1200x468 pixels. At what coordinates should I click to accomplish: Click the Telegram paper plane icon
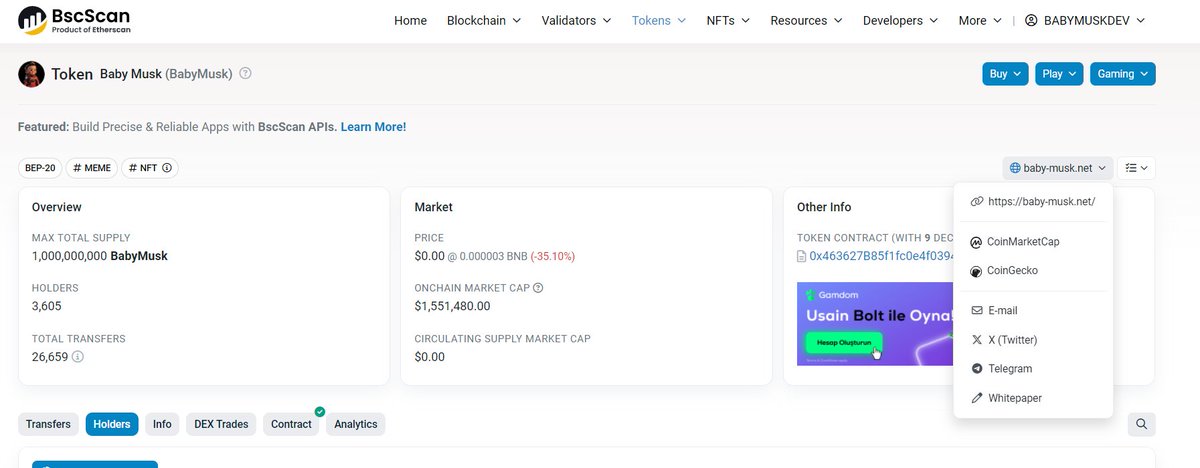pyautogui.click(x=977, y=369)
